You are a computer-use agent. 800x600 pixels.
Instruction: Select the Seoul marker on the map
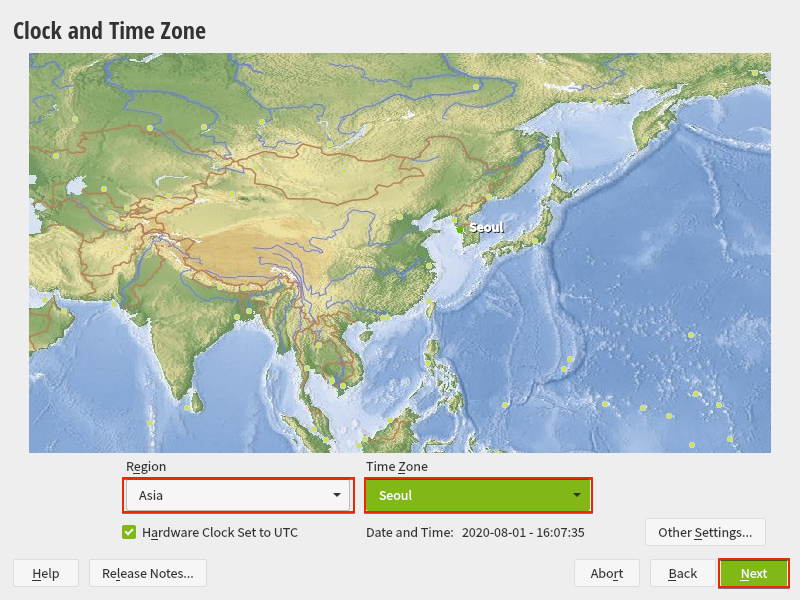click(x=460, y=230)
